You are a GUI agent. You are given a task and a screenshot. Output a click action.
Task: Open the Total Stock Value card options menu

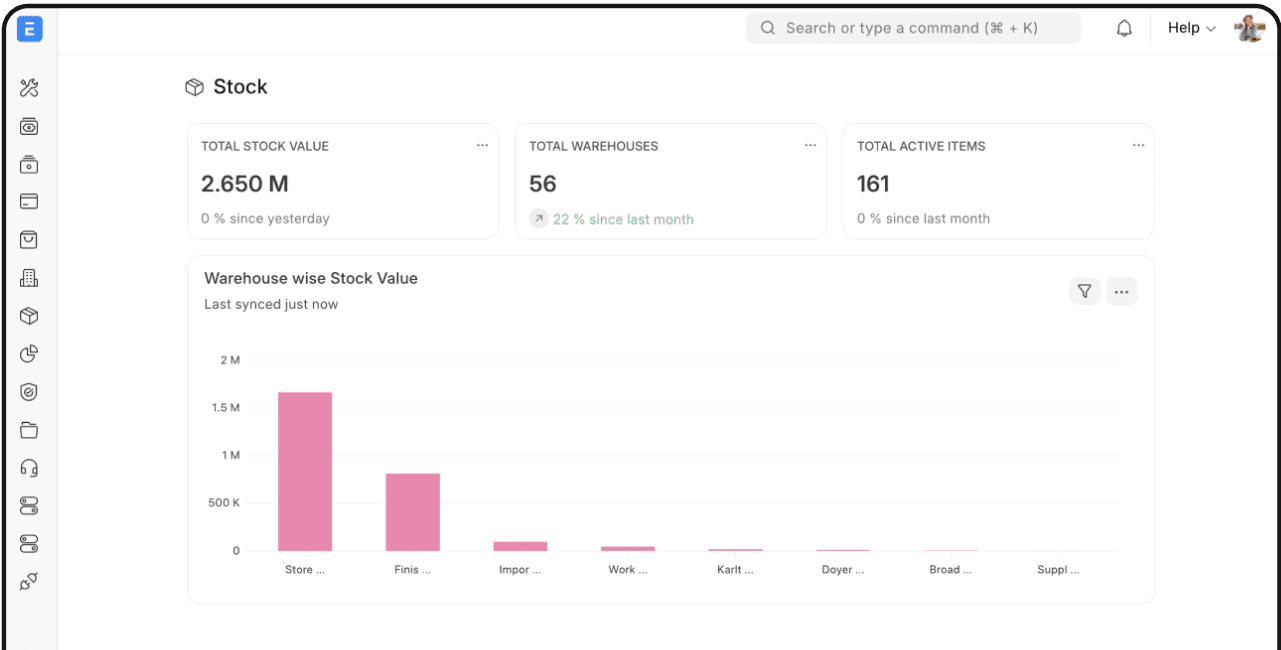482,146
